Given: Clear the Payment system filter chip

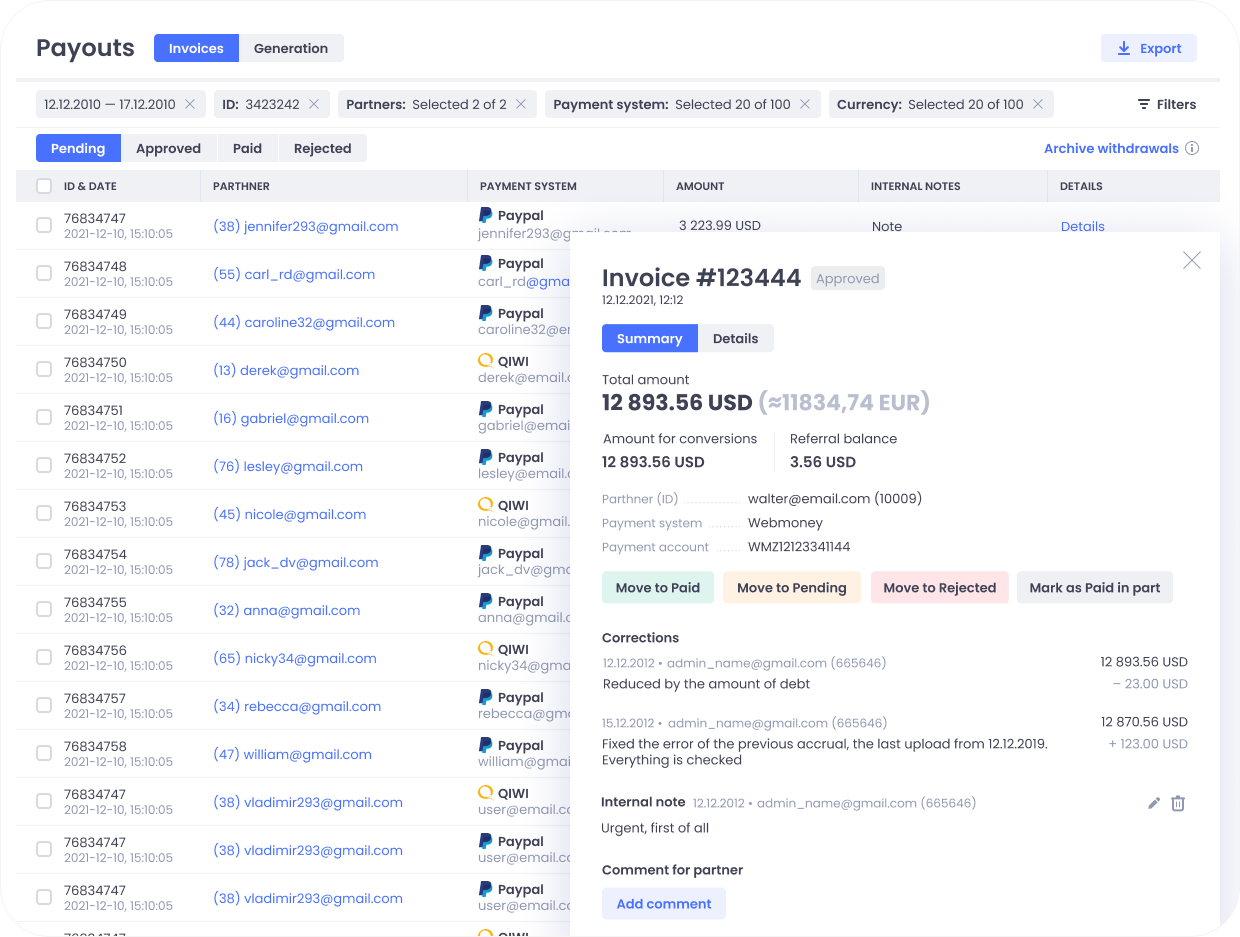Looking at the screenshot, I should click(x=805, y=104).
